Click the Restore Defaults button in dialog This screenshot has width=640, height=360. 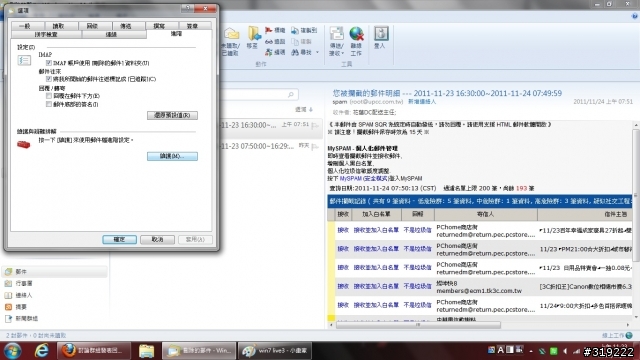(x=172, y=116)
